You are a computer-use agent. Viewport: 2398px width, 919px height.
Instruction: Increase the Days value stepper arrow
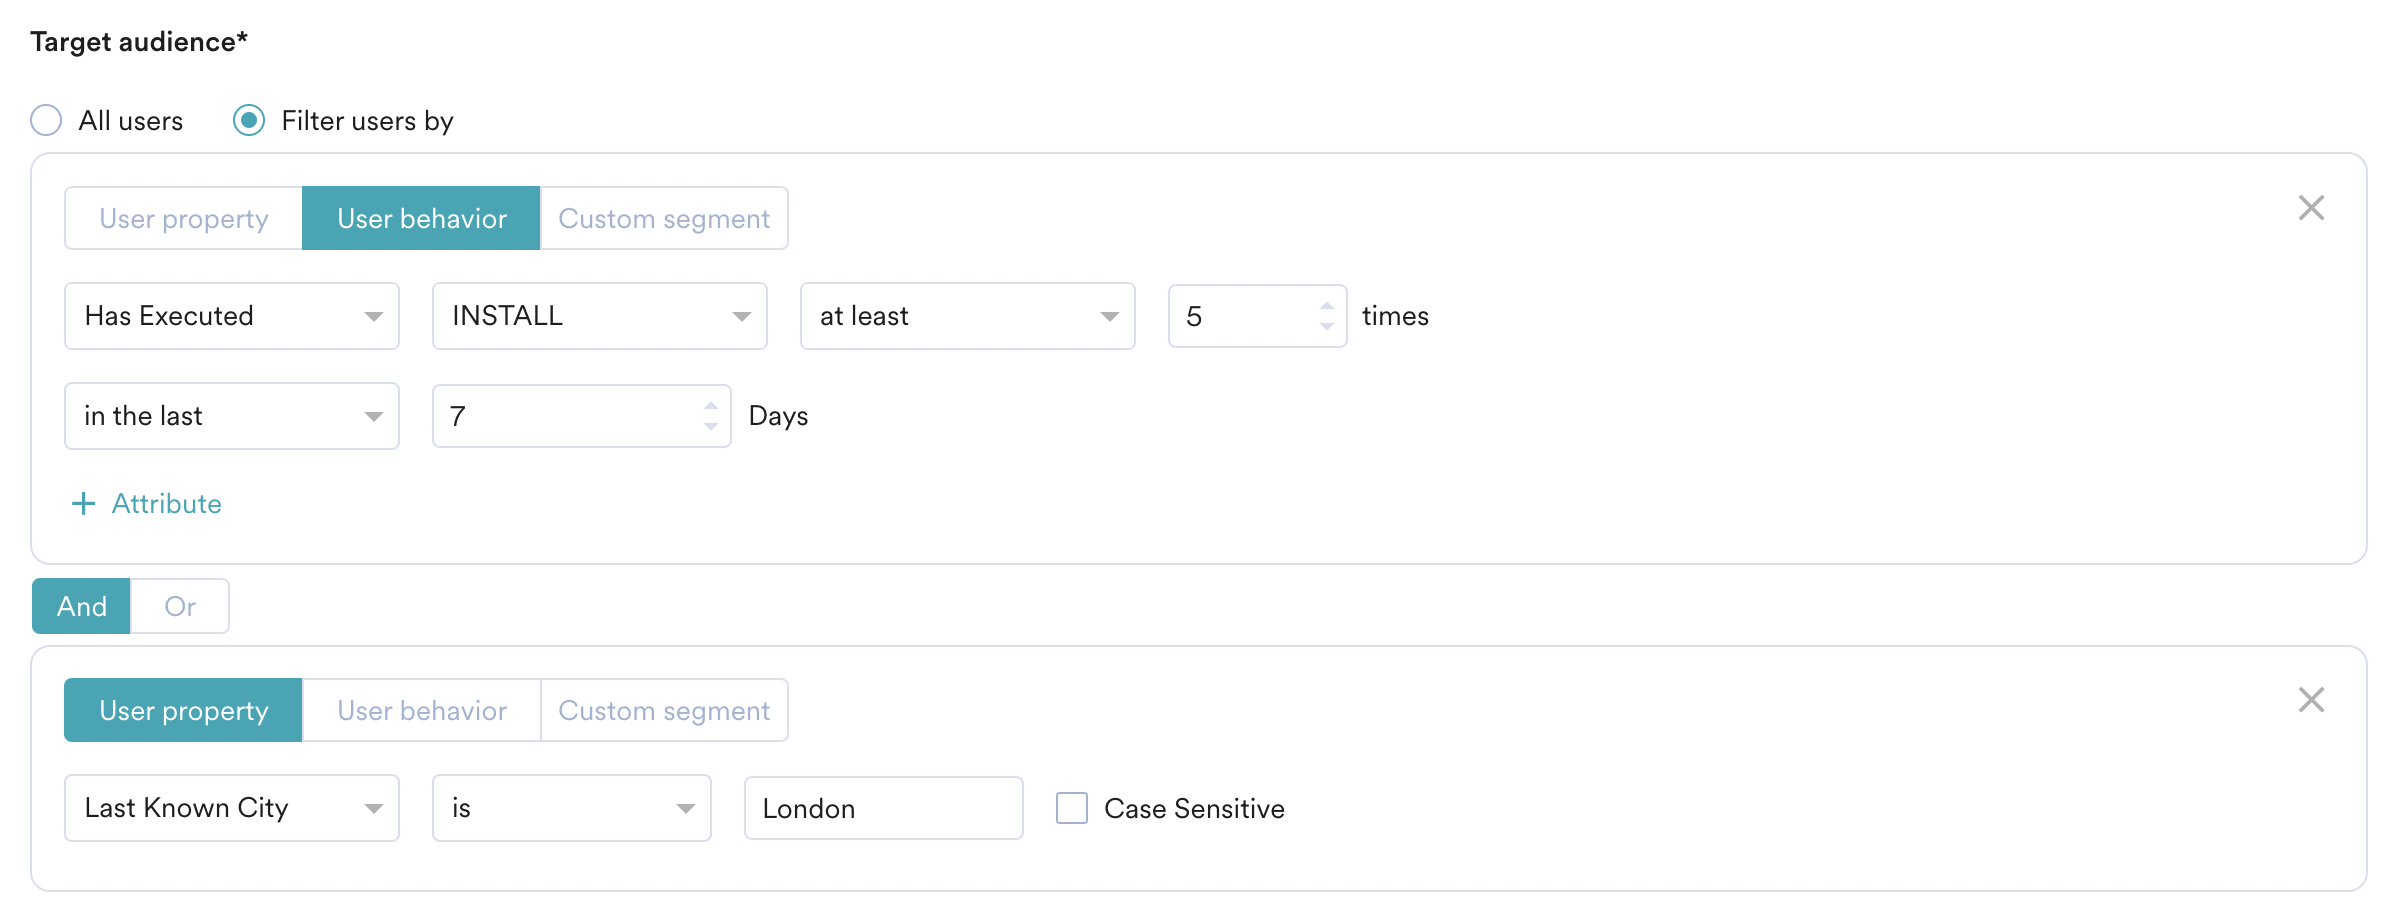[x=711, y=406]
